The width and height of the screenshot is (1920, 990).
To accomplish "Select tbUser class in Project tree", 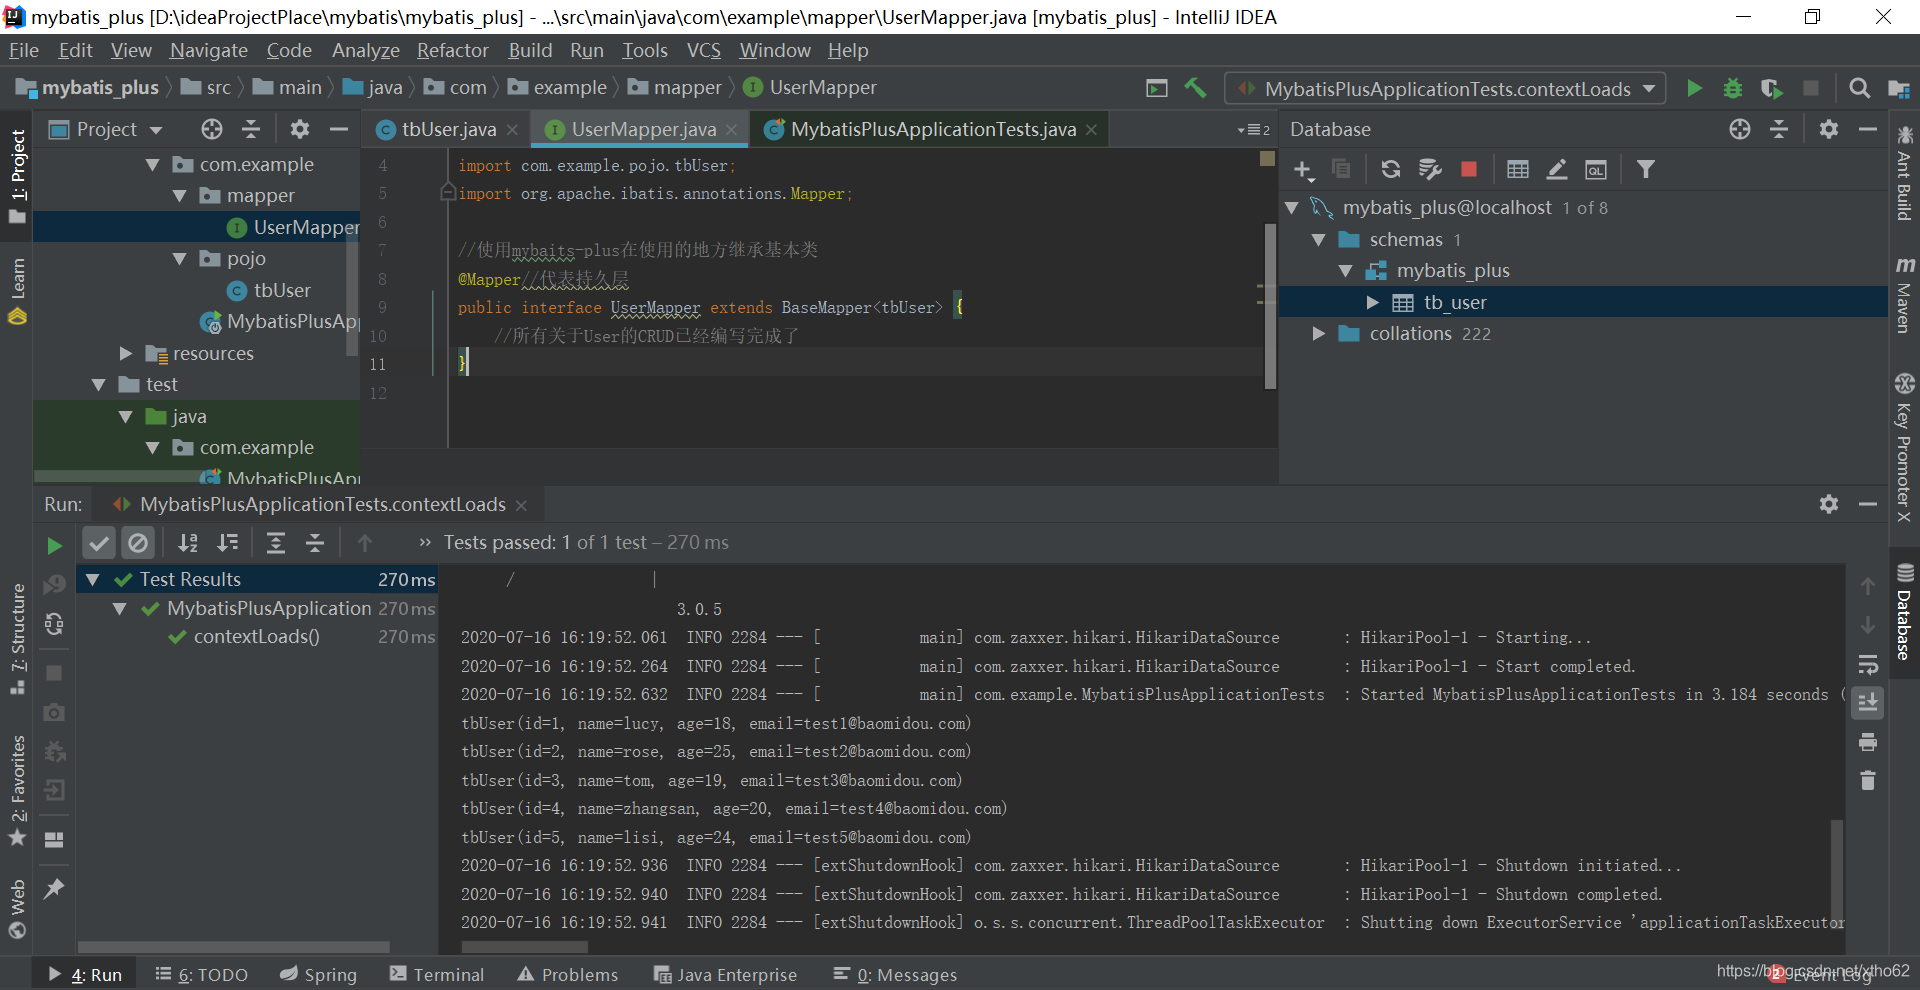I will point(281,290).
